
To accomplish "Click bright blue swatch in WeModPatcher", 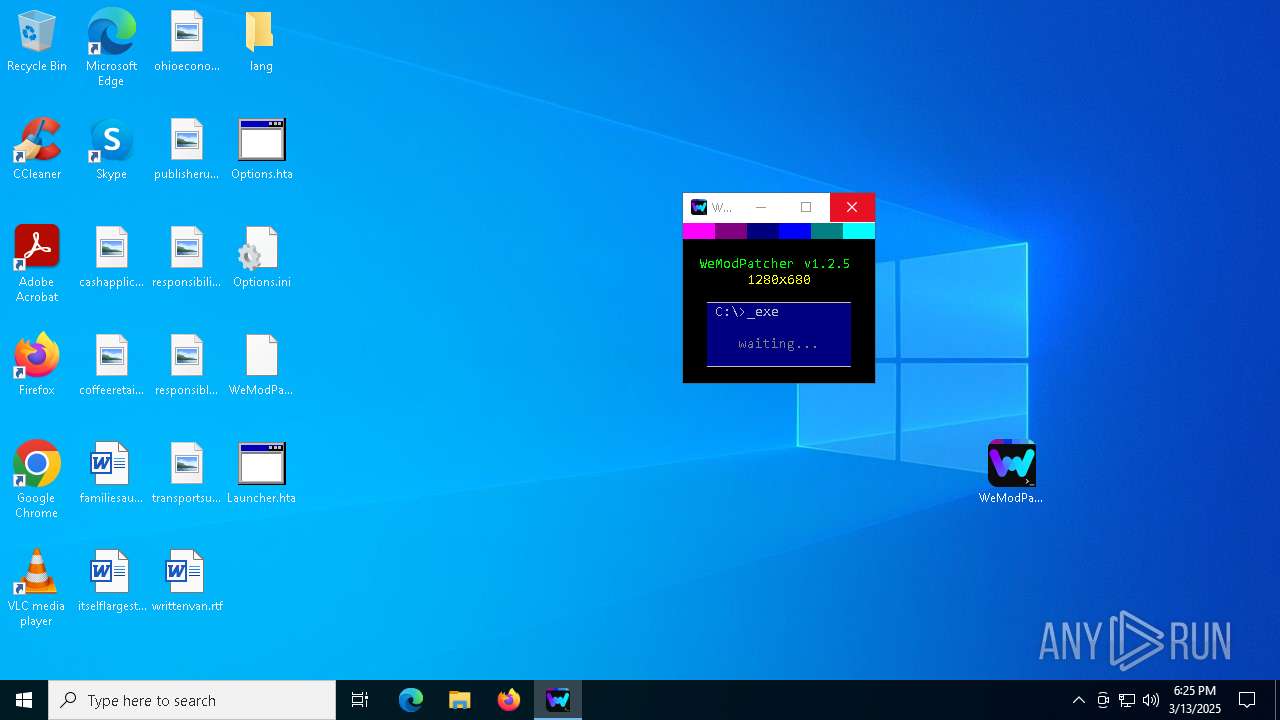I will [x=795, y=231].
